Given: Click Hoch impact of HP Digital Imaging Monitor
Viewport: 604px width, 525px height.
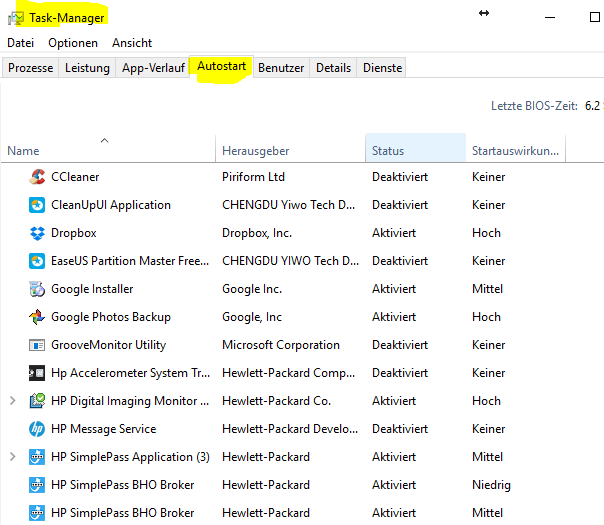Looking at the screenshot, I should click(487, 401).
